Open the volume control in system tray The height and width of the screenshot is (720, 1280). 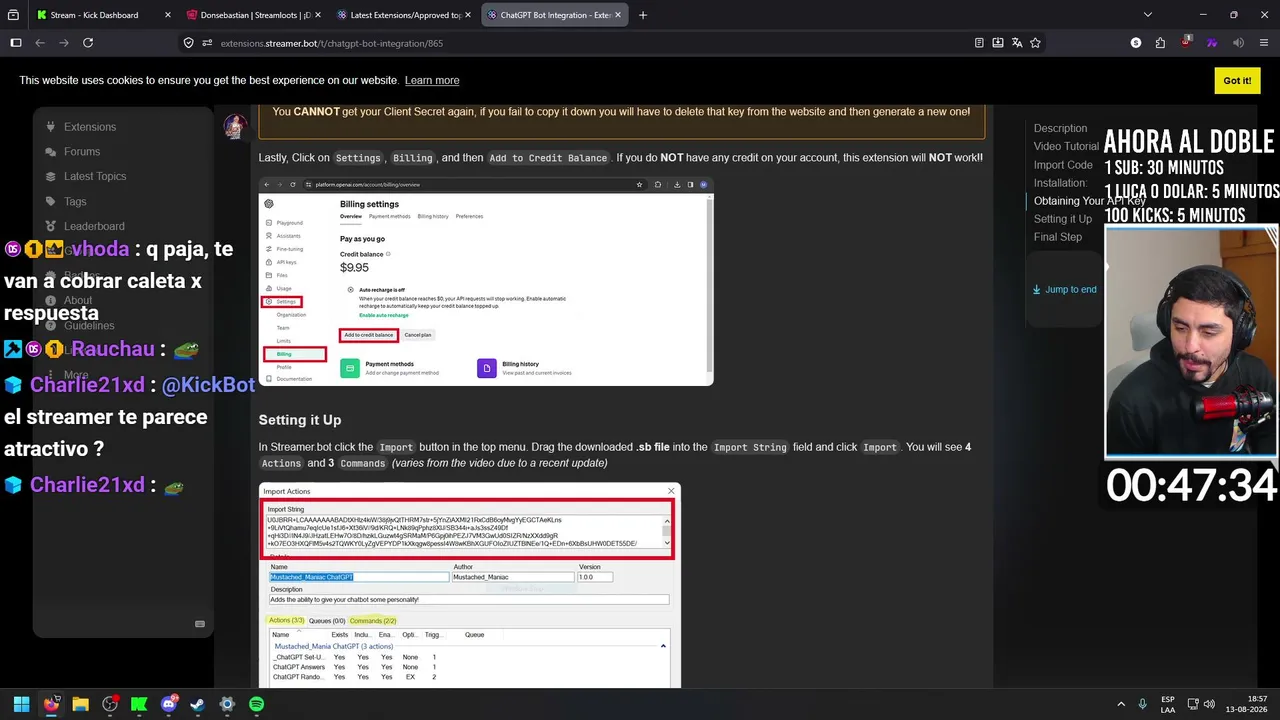pyautogui.click(x=1210, y=704)
